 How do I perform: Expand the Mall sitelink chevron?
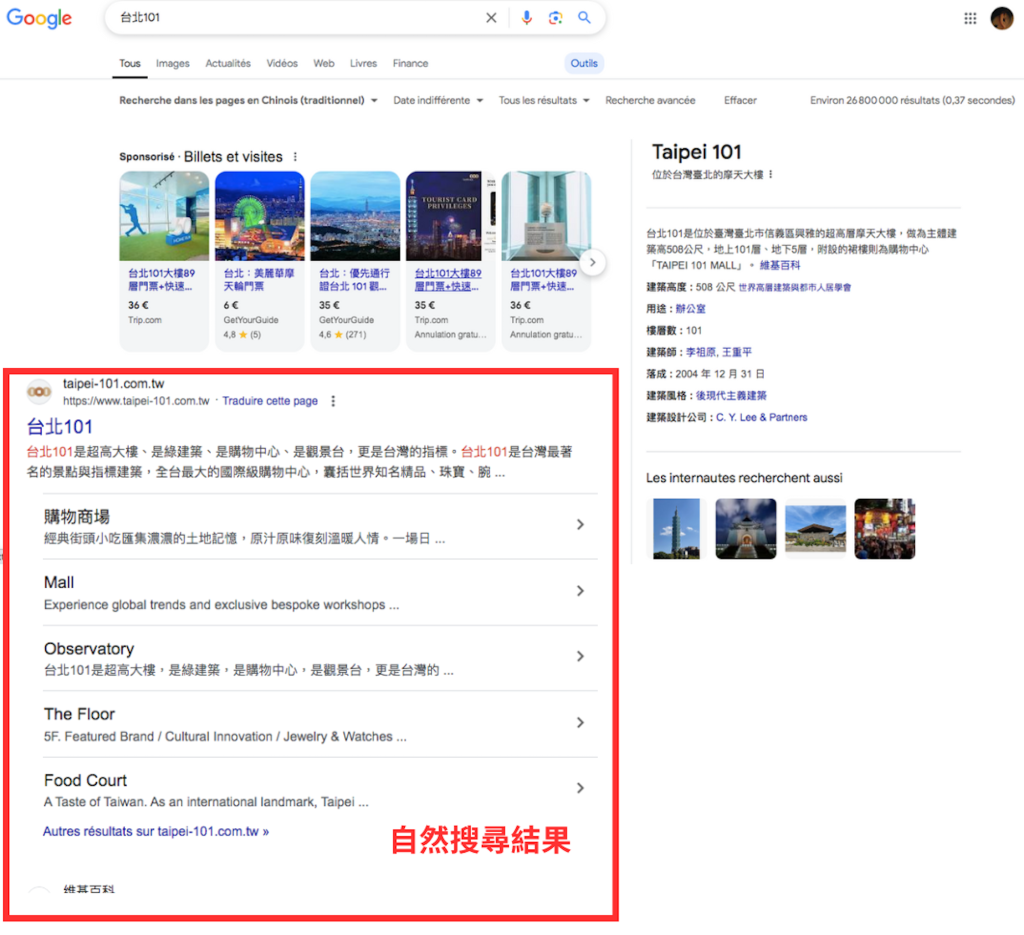(580, 591)
